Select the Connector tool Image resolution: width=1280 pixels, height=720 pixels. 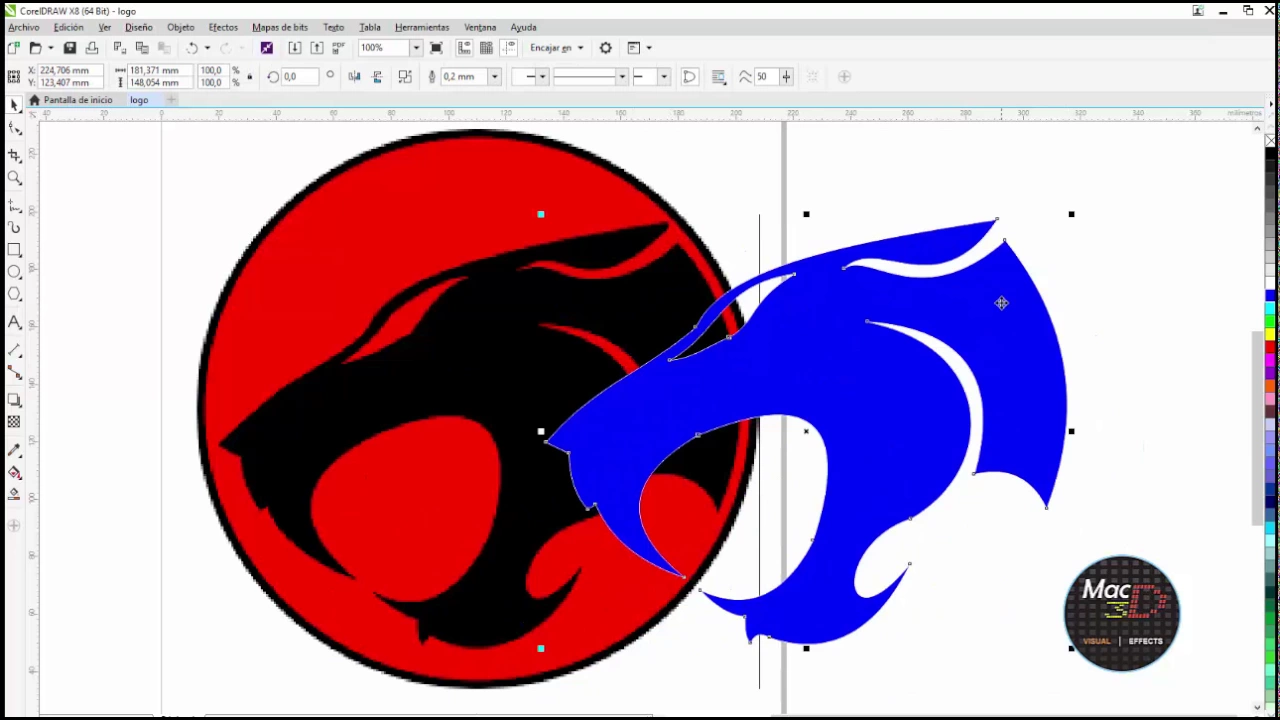(x=14, y=372)
